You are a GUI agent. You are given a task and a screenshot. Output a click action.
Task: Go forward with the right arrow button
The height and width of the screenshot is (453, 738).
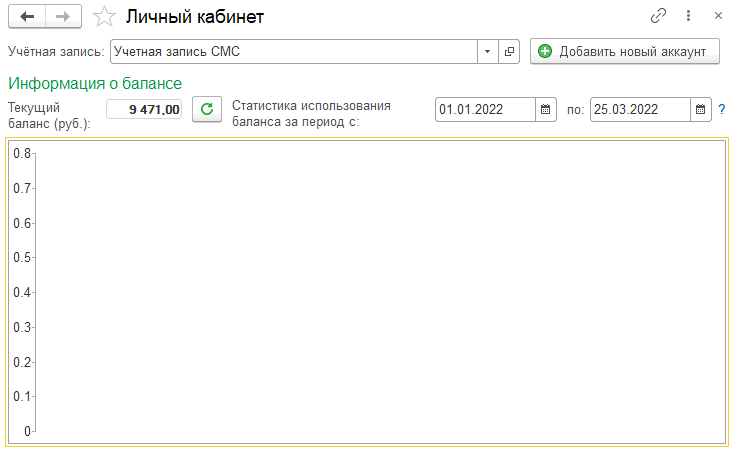(x=63, y=16)
